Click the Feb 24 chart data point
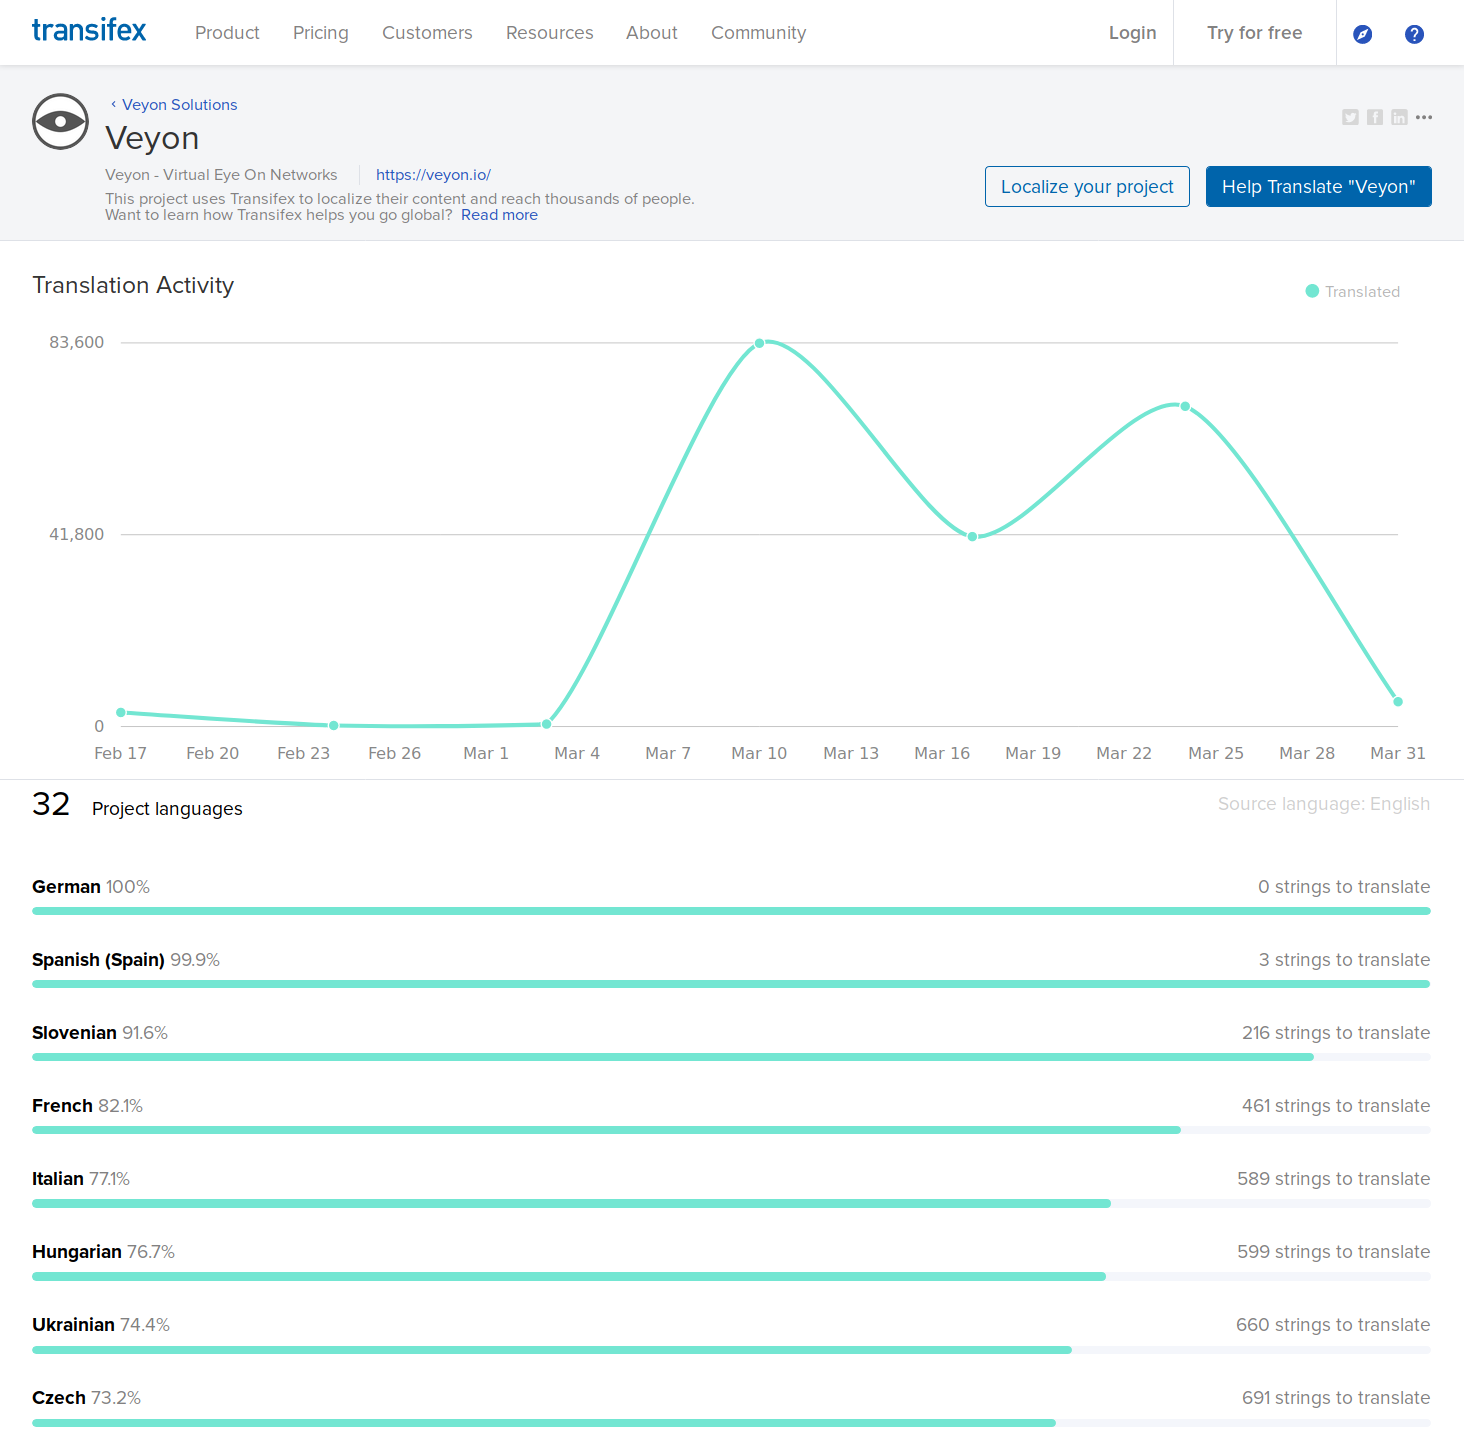The width and height of the screenshot is (1464, 1451). (x=334, y=726)
